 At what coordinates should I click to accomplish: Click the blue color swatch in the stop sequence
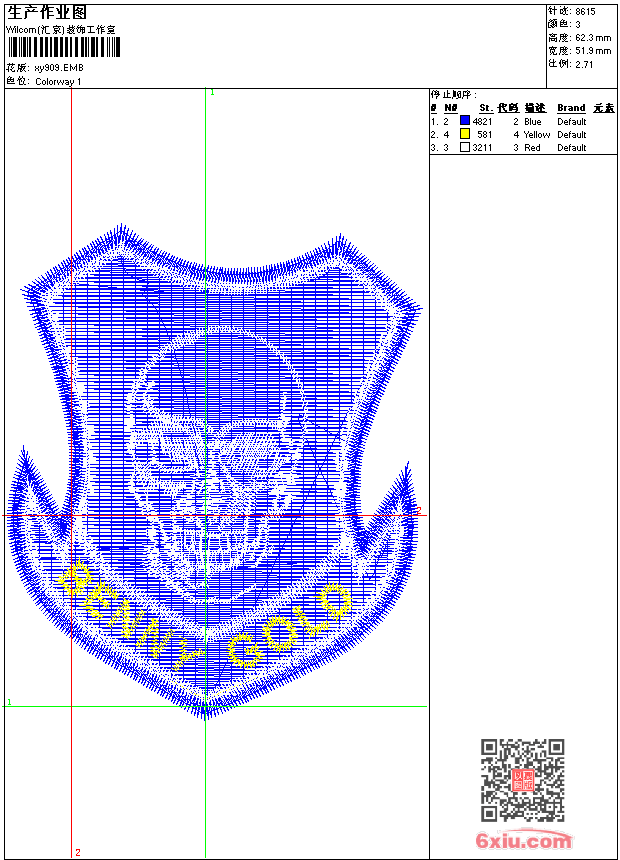[x=465, y=121]
